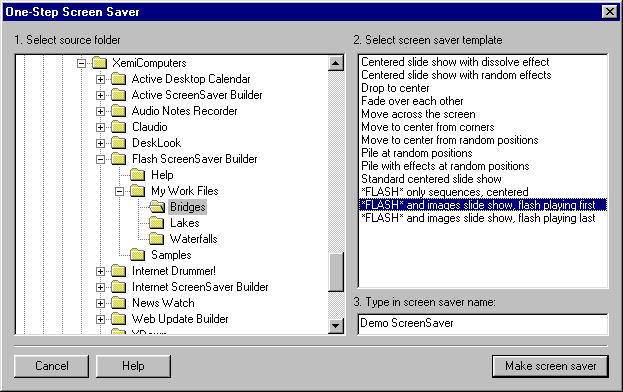Click the Internet ScreenSaver Builder folder icon
This screenshot has width=623, height=392.
tap(118, 287)
